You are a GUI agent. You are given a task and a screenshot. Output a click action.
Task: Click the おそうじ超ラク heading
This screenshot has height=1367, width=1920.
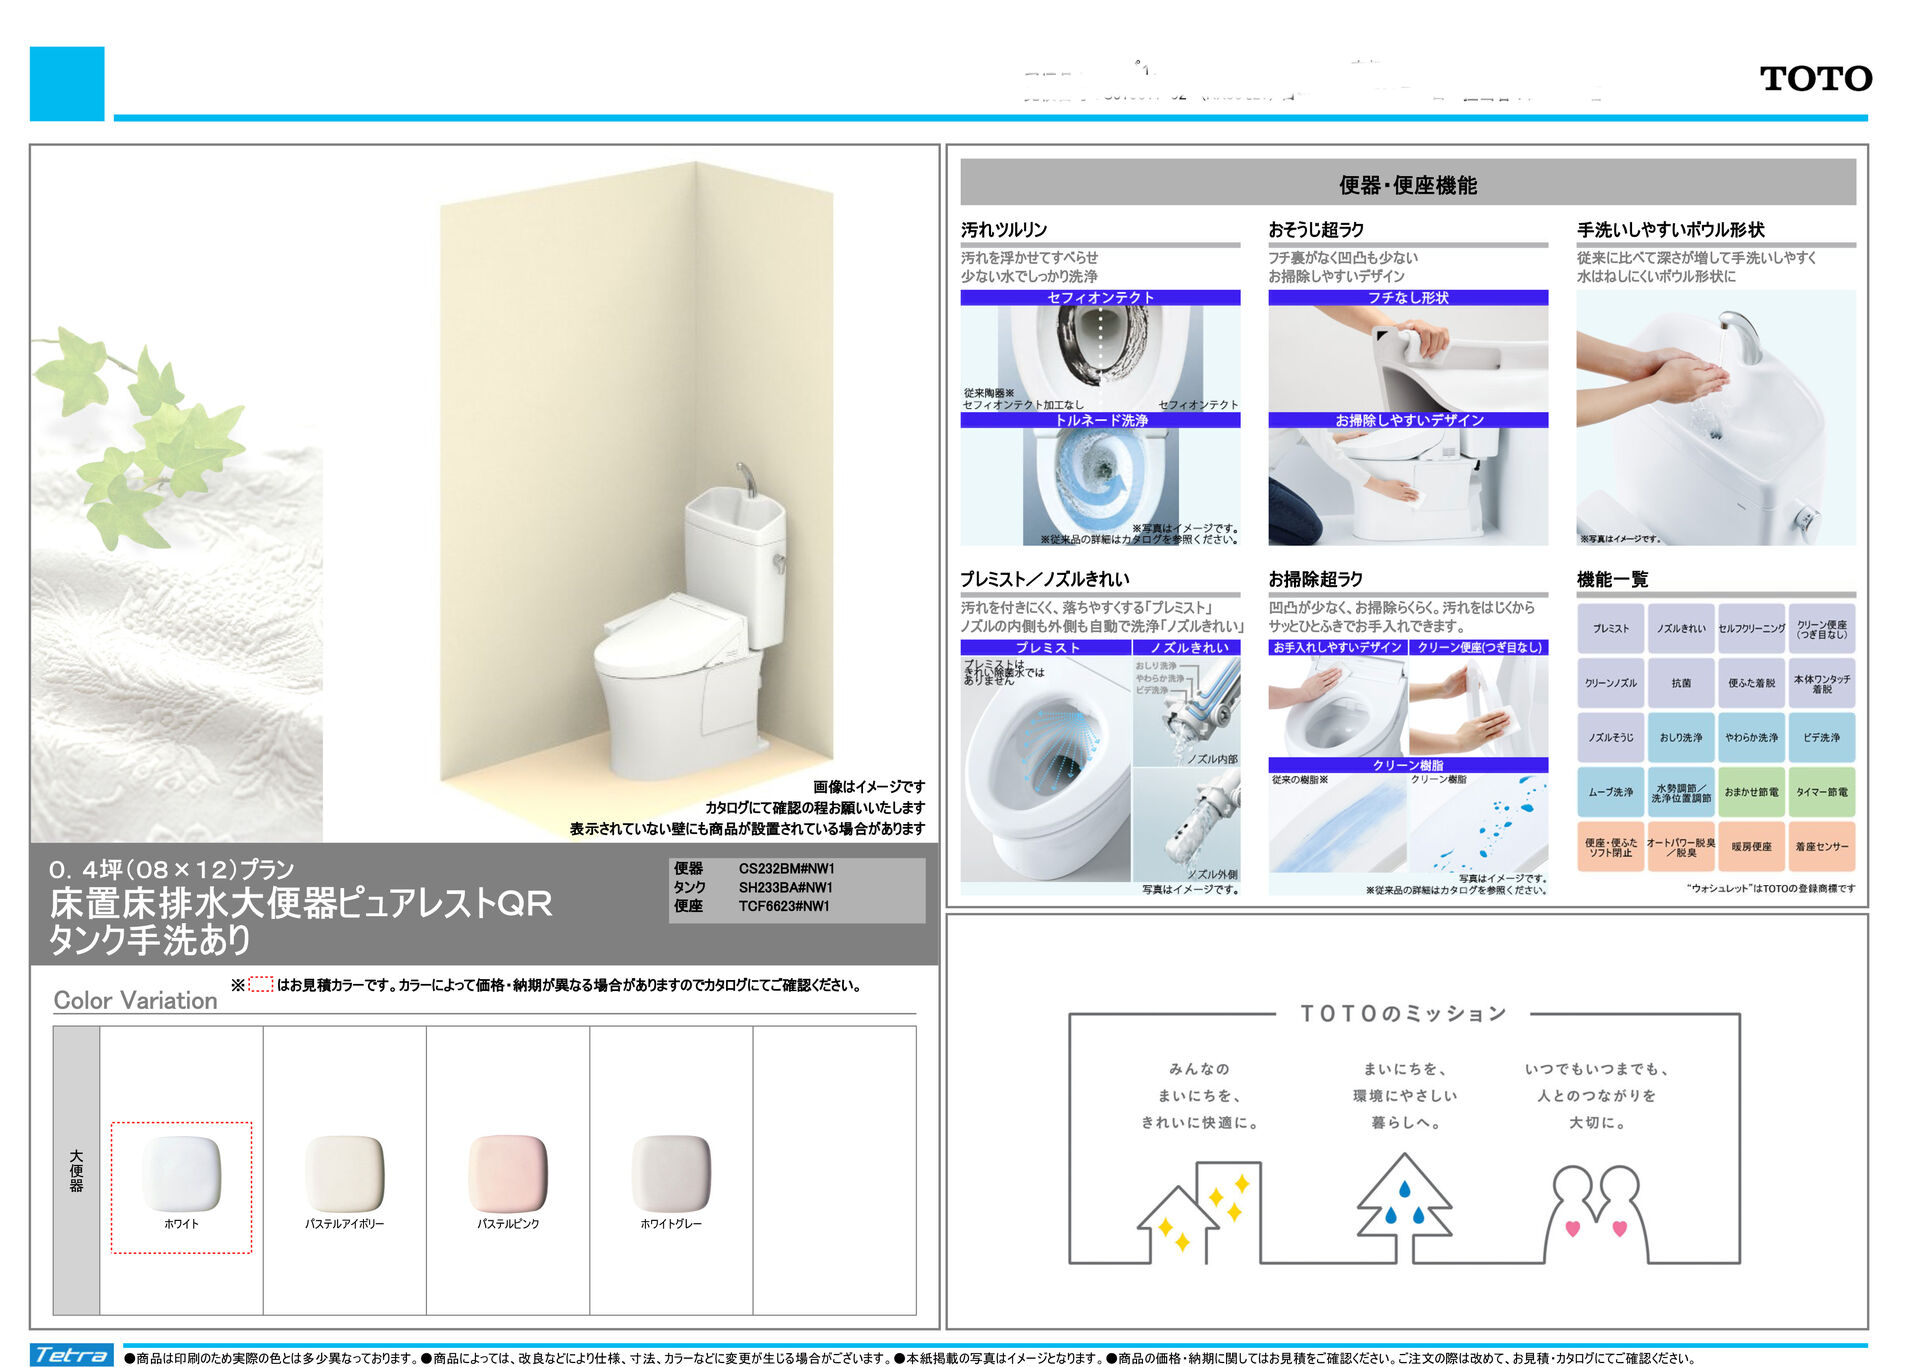(x=1316, y=230)
